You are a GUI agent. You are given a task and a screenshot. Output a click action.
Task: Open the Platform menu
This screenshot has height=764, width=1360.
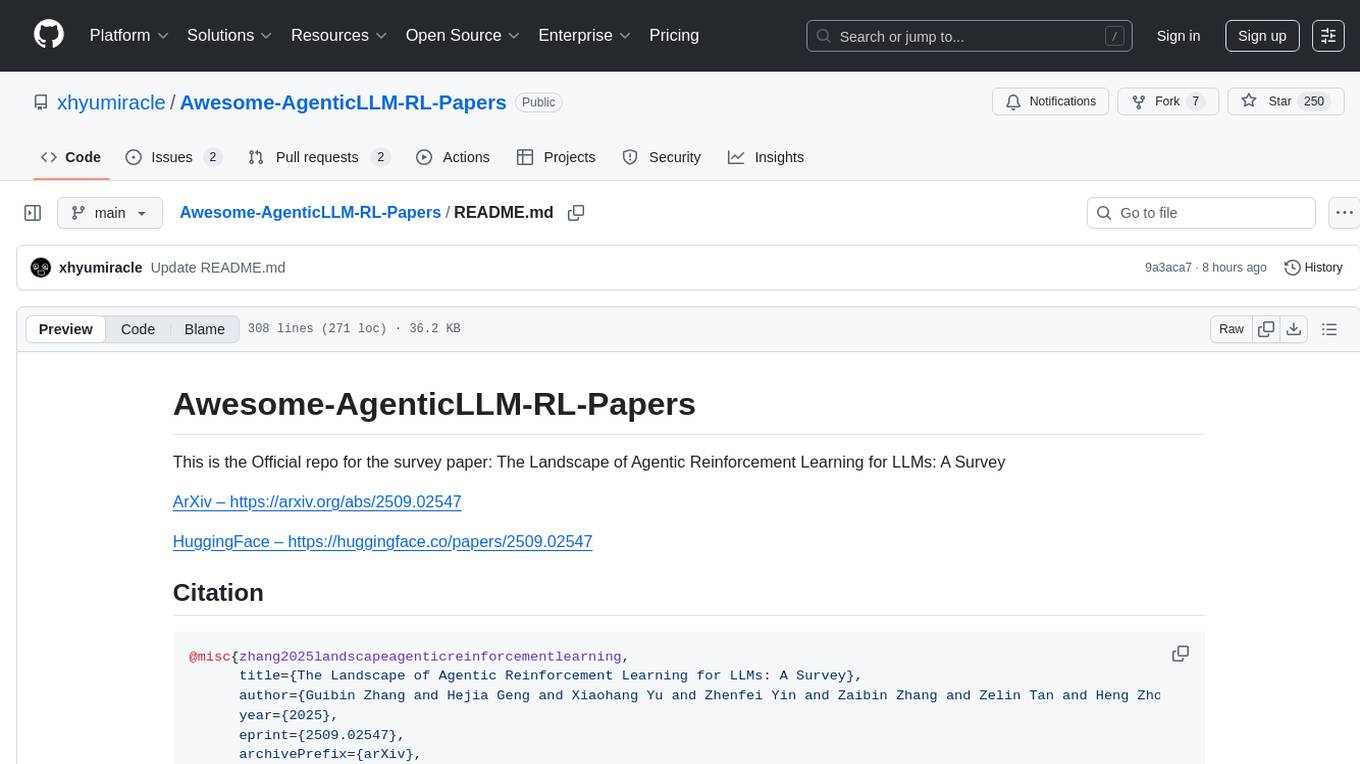129,35
